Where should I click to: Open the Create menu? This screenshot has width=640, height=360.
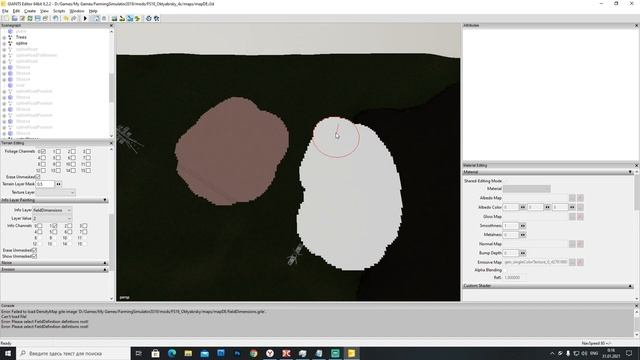(30, 11)
